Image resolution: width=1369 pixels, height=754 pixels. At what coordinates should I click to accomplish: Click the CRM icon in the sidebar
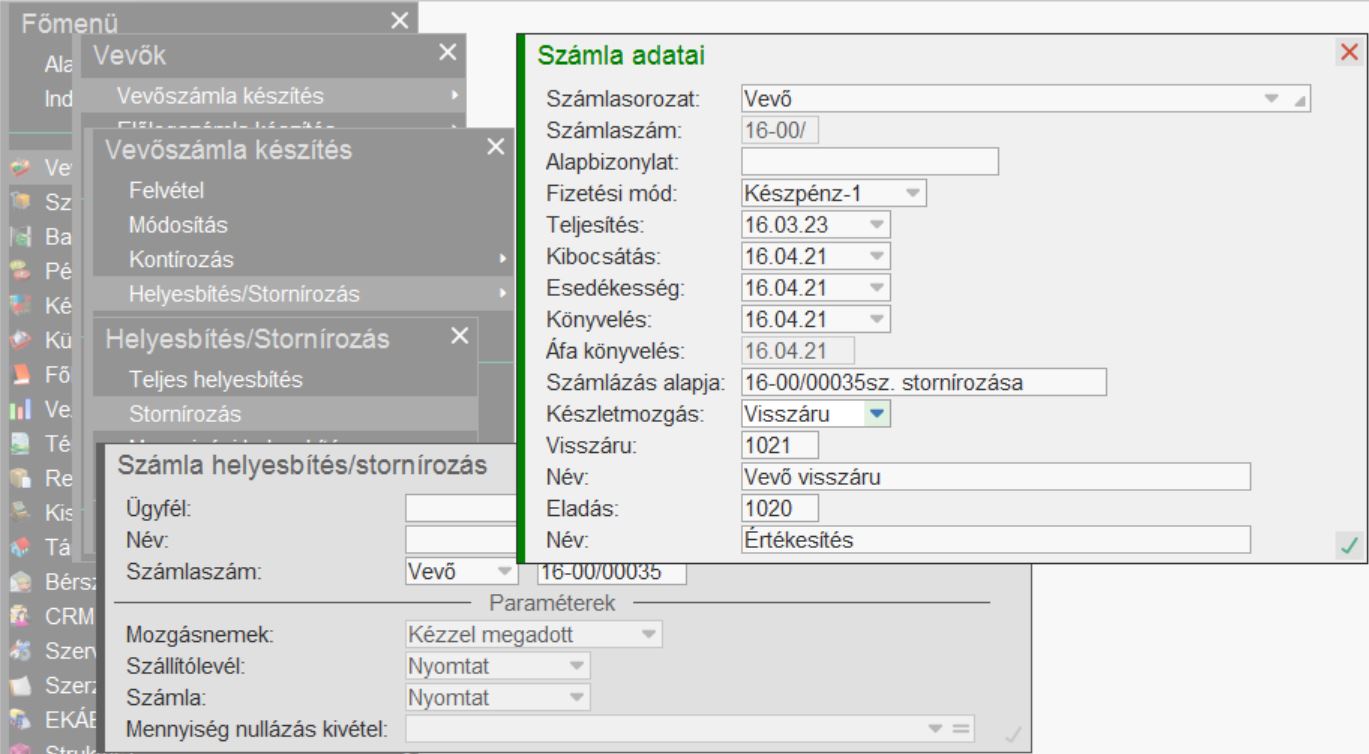click(x=19, y=617)
